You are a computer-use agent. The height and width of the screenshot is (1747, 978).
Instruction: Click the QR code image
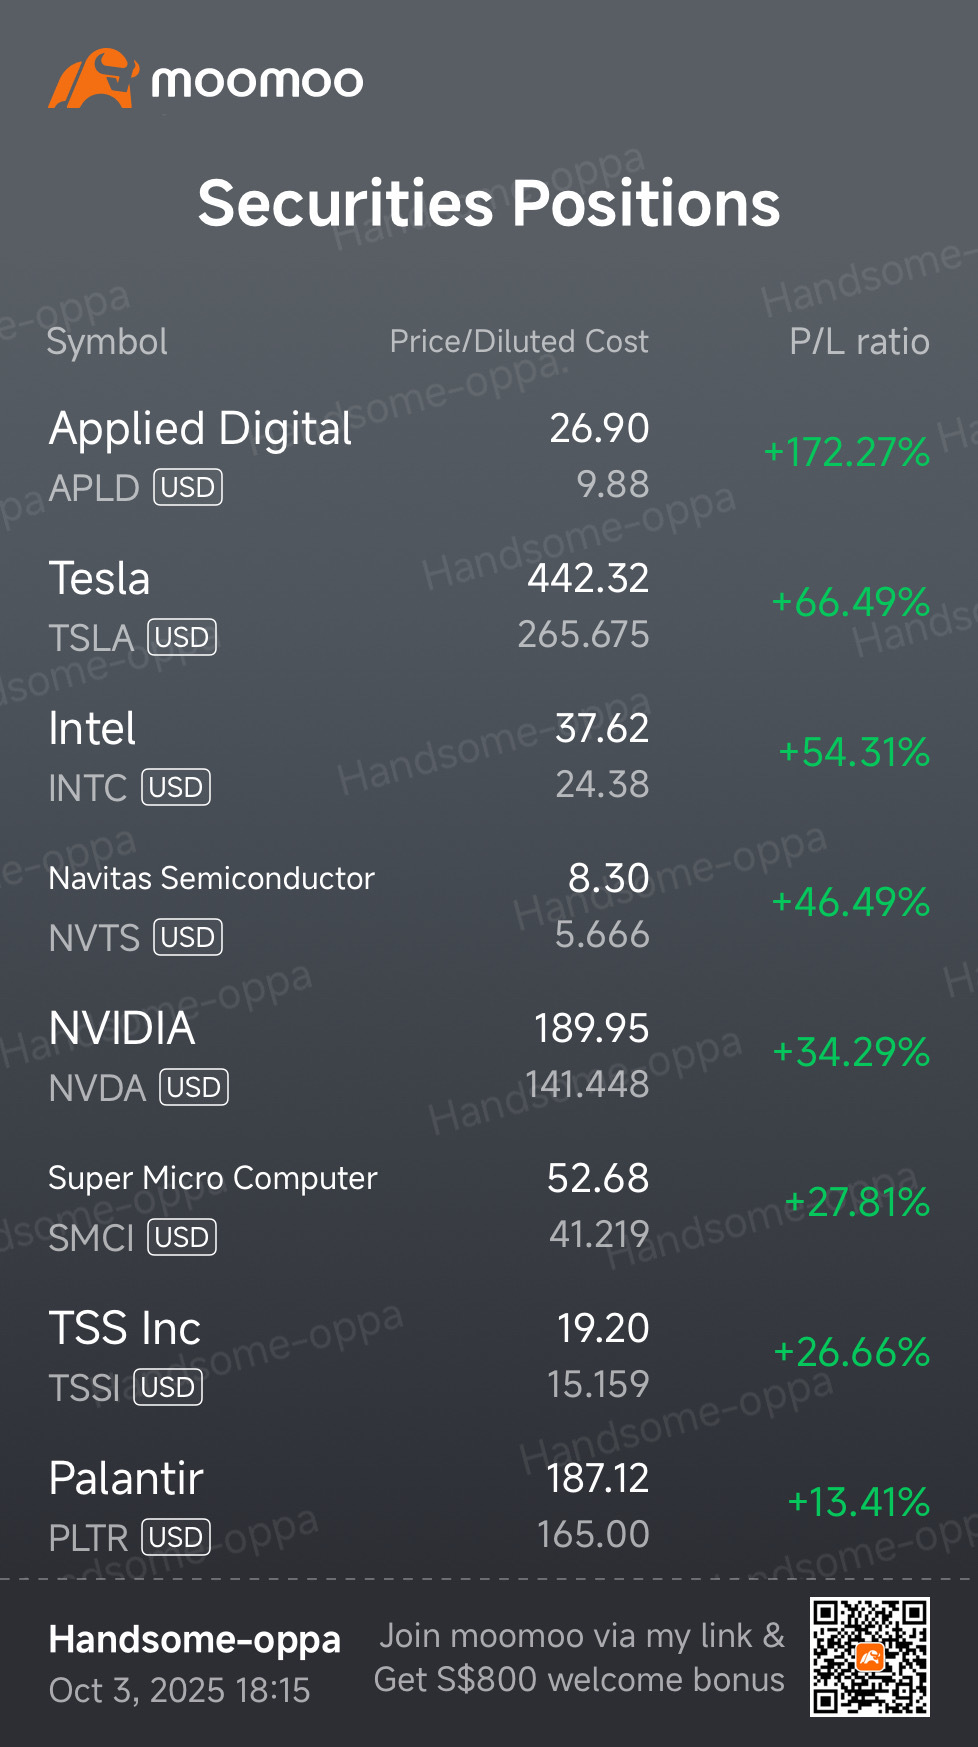(x=869, y=1657)
